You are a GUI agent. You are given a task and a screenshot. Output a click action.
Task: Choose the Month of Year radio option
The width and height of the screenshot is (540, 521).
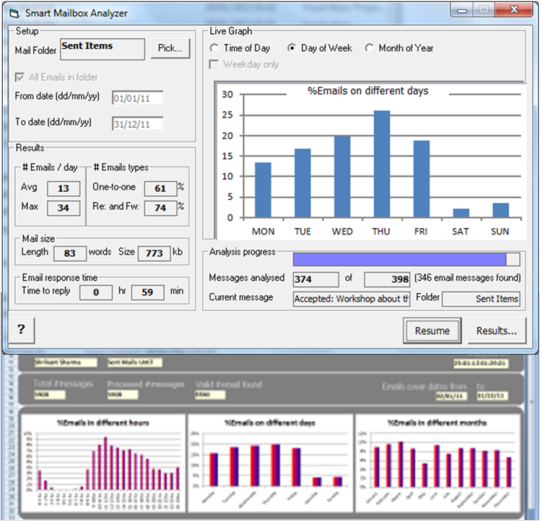pyautogui.click(x=369, y=48)
